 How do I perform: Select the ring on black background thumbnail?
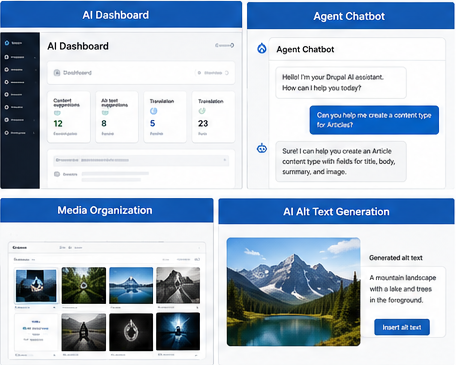click(131, 332)
